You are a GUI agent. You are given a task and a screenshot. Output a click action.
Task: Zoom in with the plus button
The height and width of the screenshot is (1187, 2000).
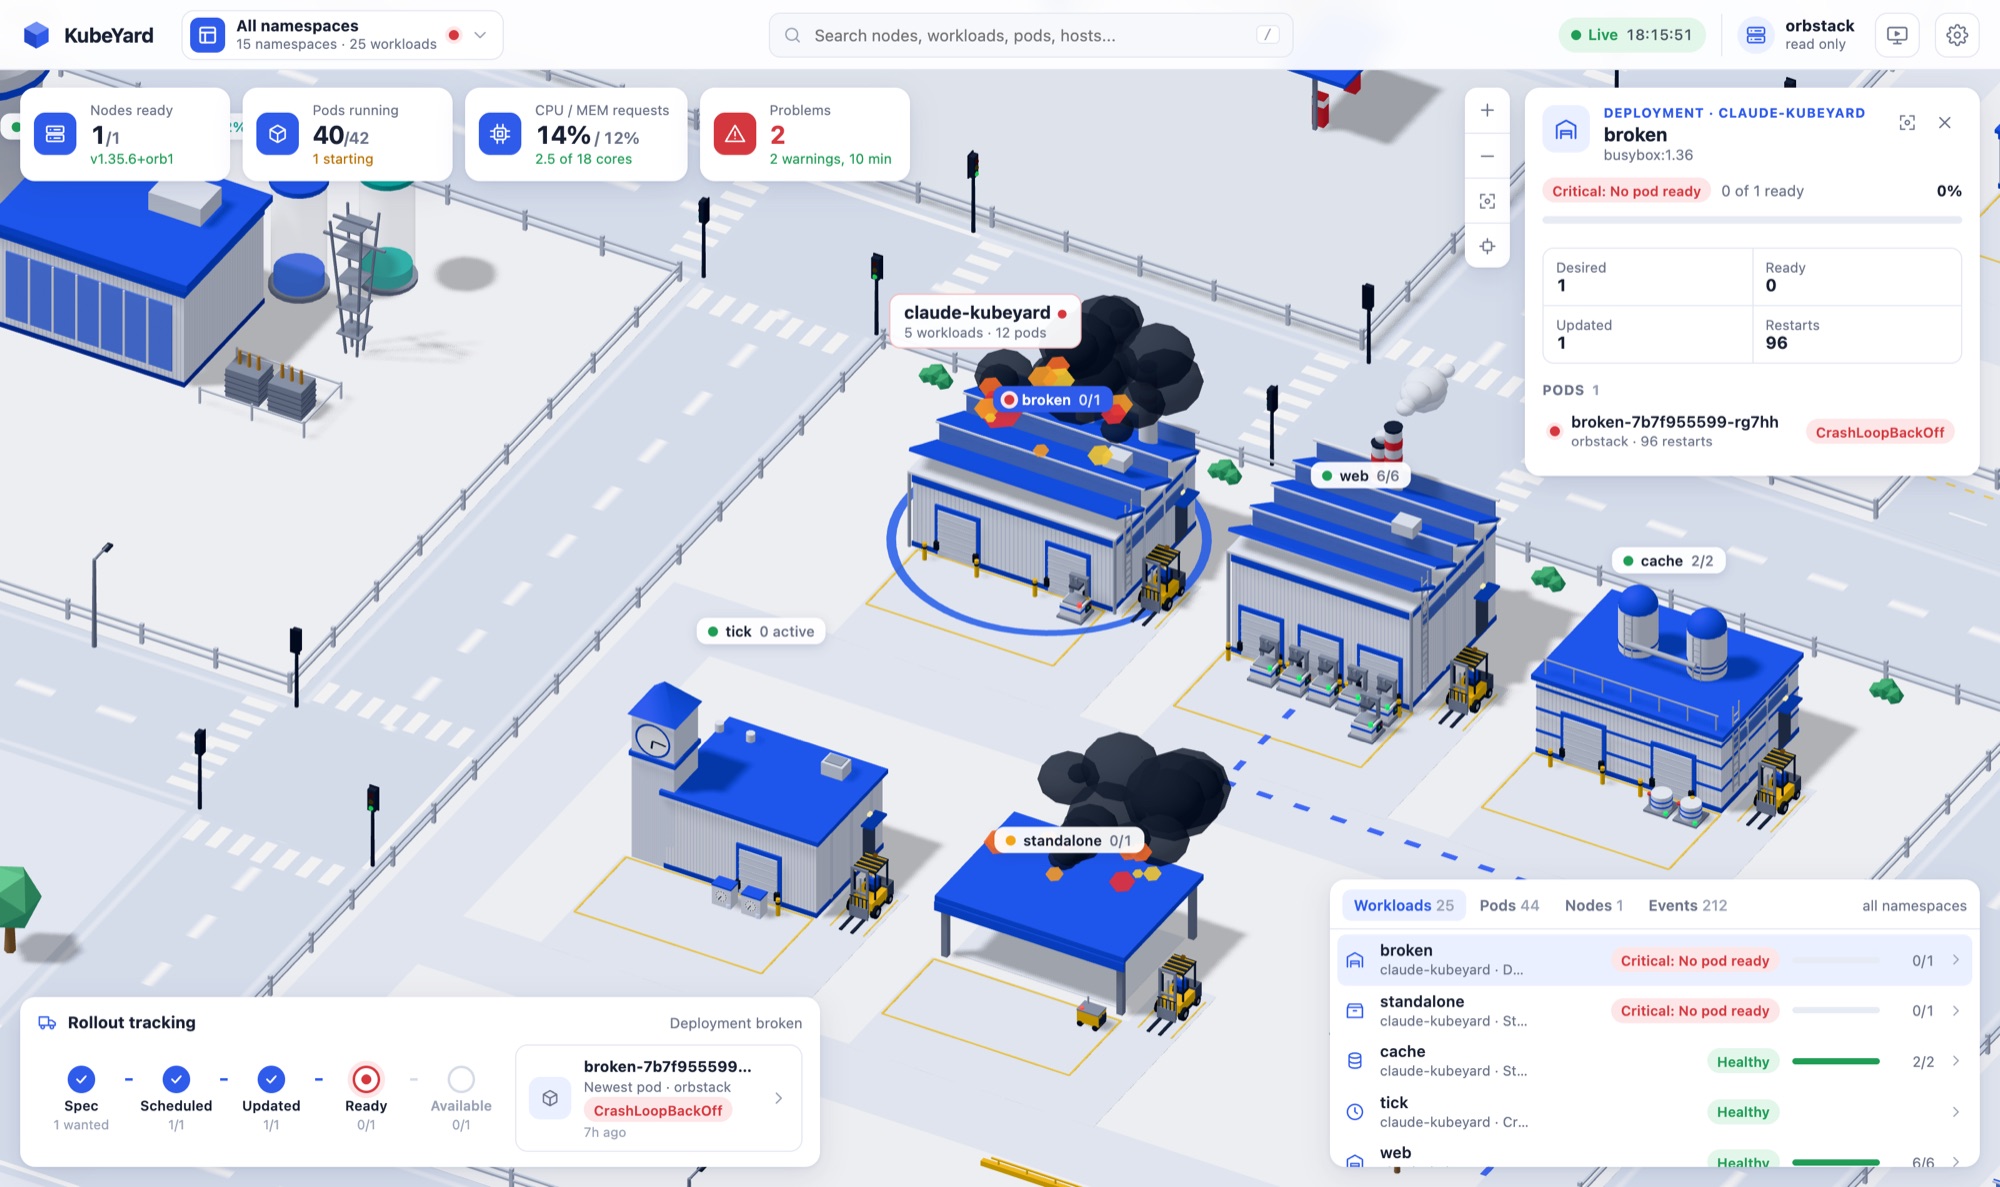click(1487, 110)
